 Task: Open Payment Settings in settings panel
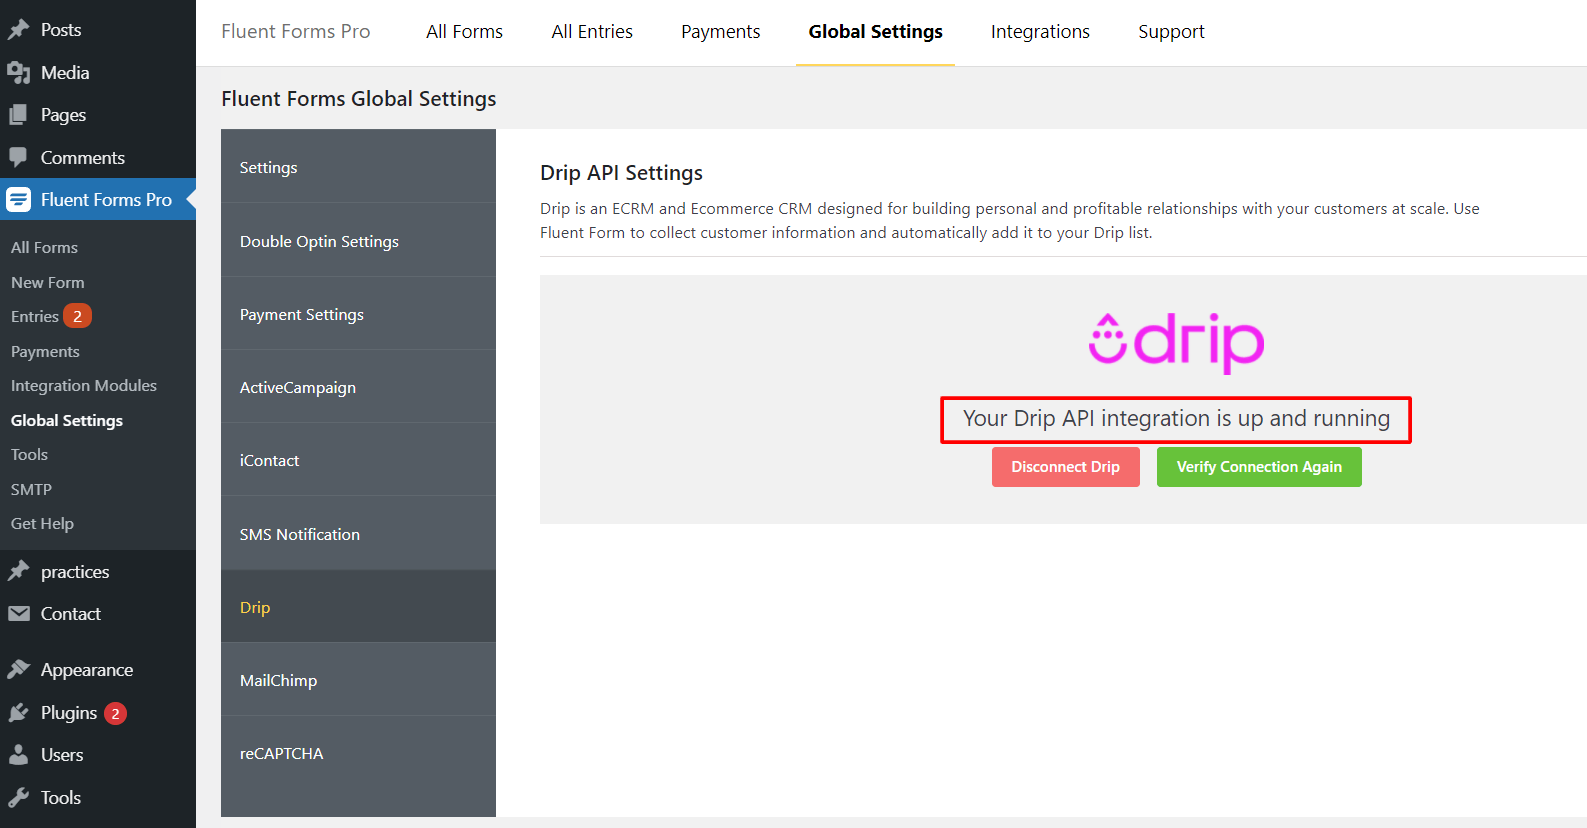(358, 314)
